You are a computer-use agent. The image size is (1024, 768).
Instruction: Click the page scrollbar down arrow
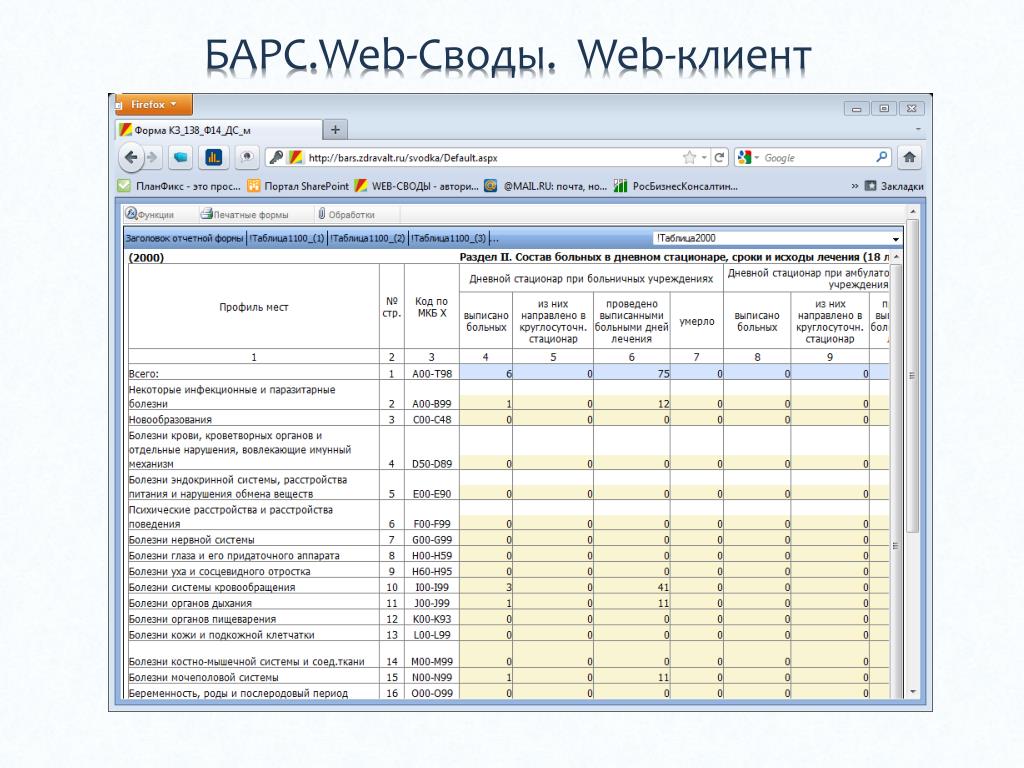tap(913, 692)
